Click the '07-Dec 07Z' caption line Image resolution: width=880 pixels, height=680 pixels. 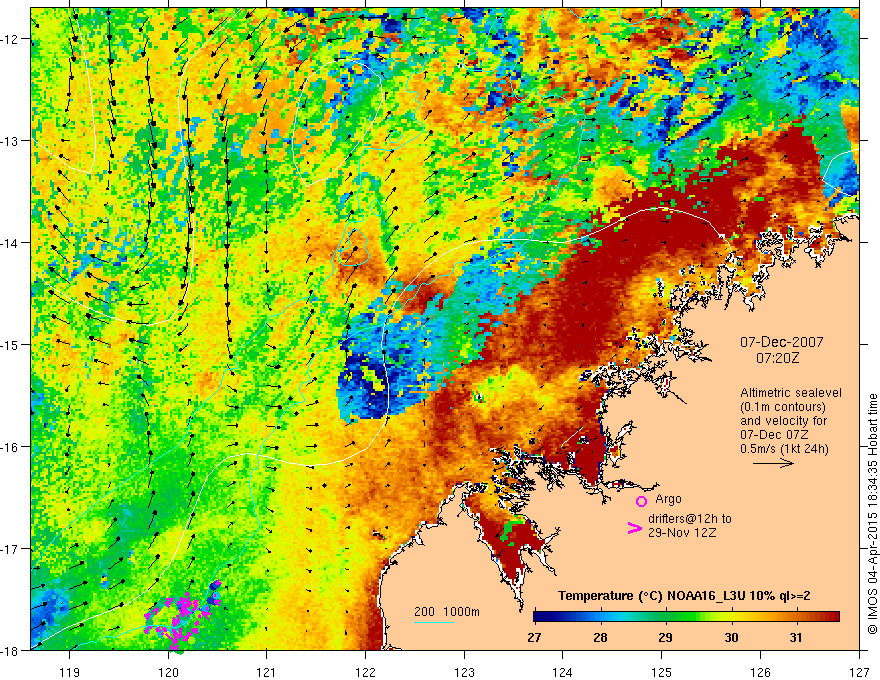coord(773,435)
